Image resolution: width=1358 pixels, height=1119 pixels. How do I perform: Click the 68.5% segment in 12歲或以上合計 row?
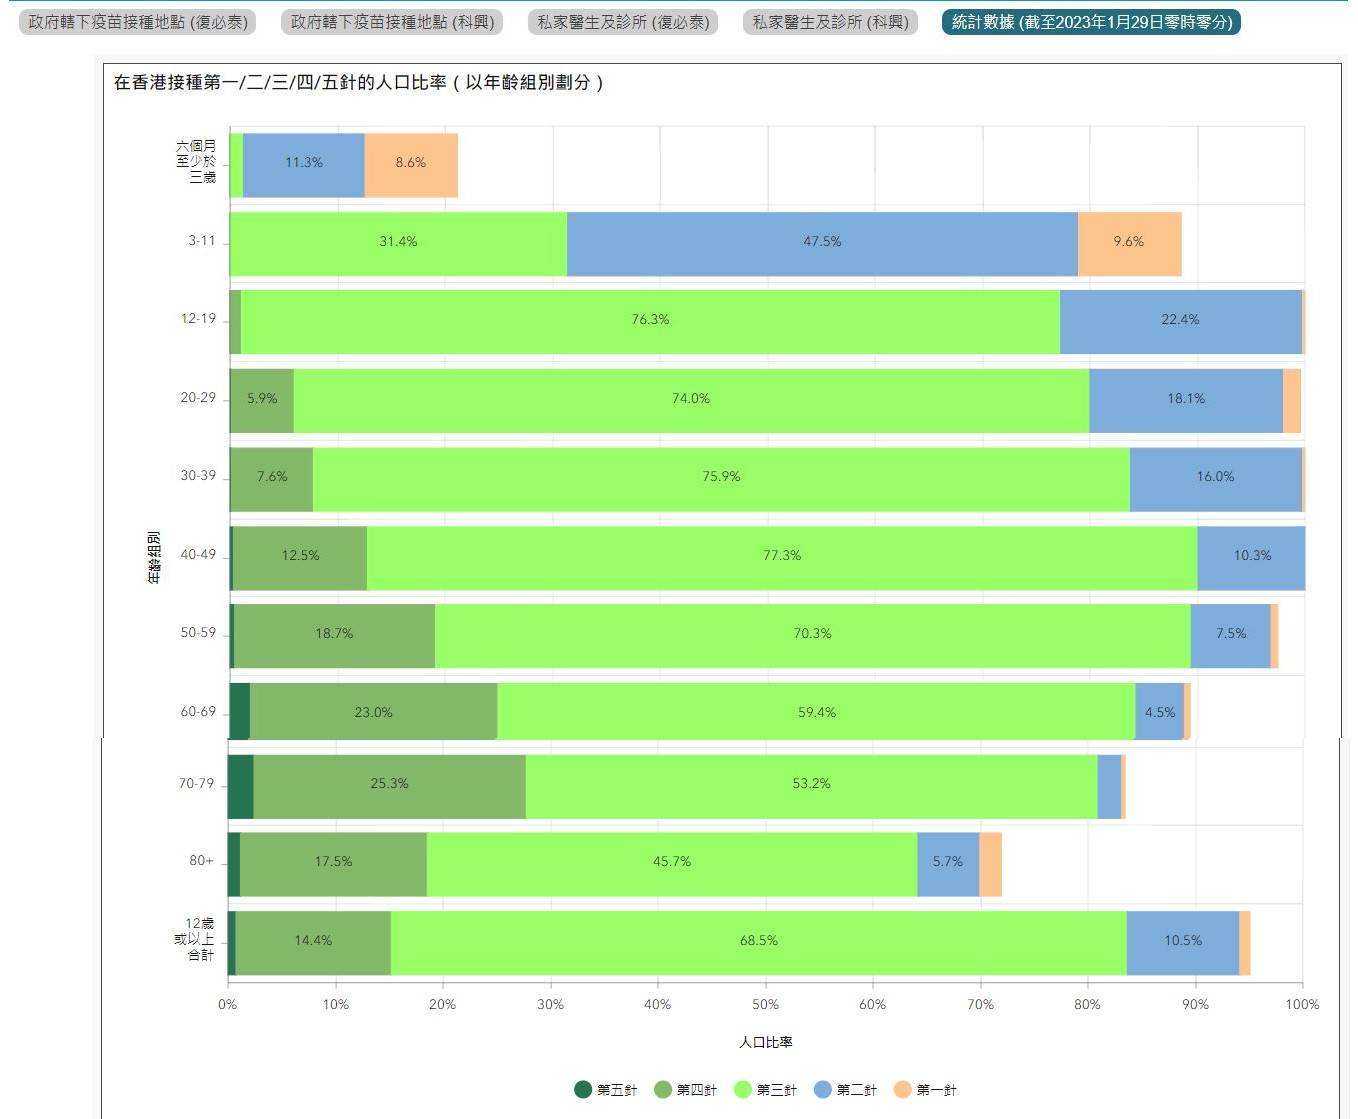(x=758, y=941)
